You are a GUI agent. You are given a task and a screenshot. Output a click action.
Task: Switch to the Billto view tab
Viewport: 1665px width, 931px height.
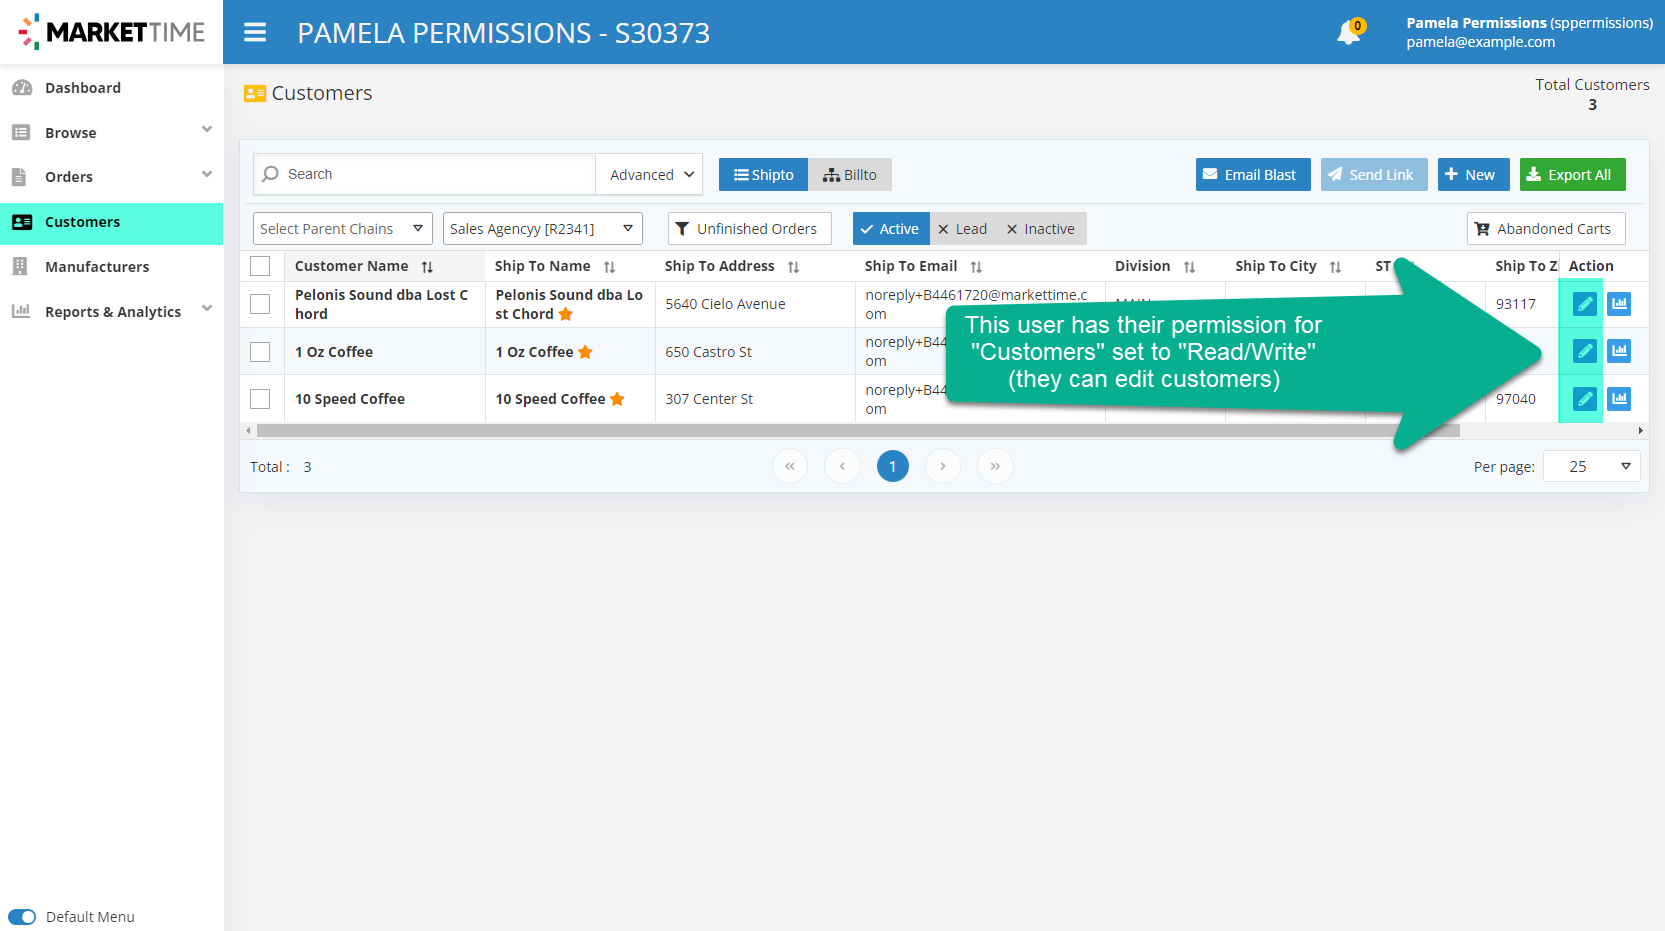coord(850,175)
